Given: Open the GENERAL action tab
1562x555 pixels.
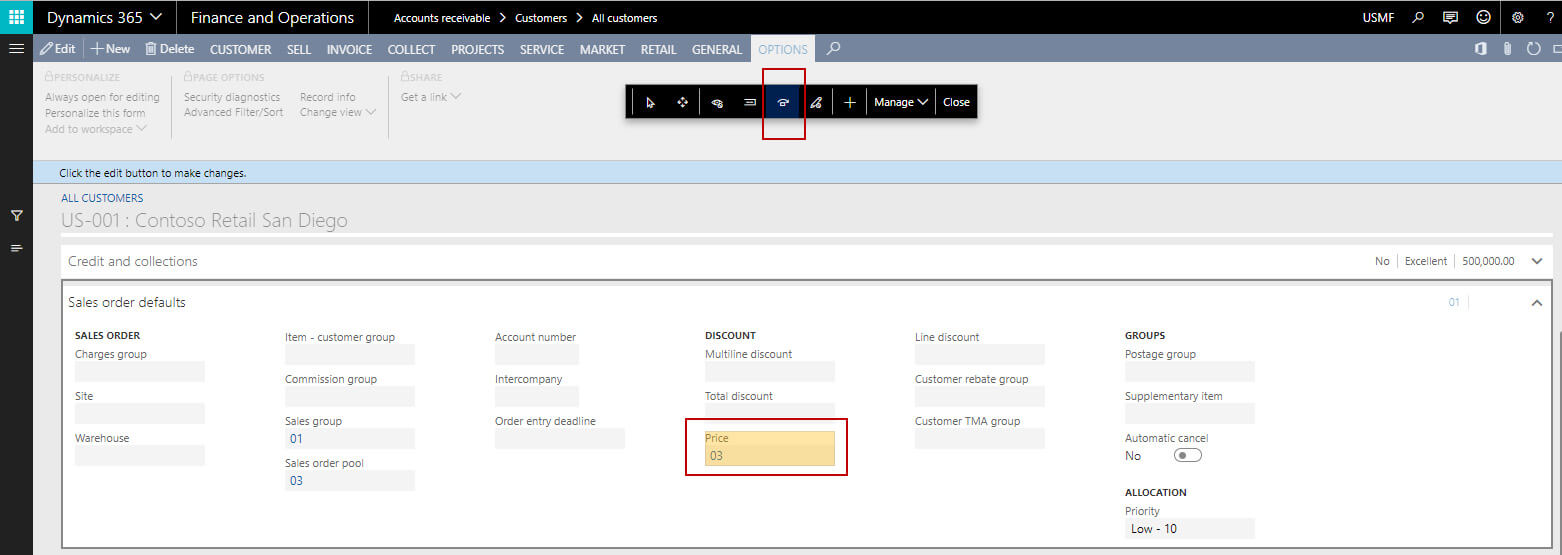Looking at the screenshot, I should 717,49.
